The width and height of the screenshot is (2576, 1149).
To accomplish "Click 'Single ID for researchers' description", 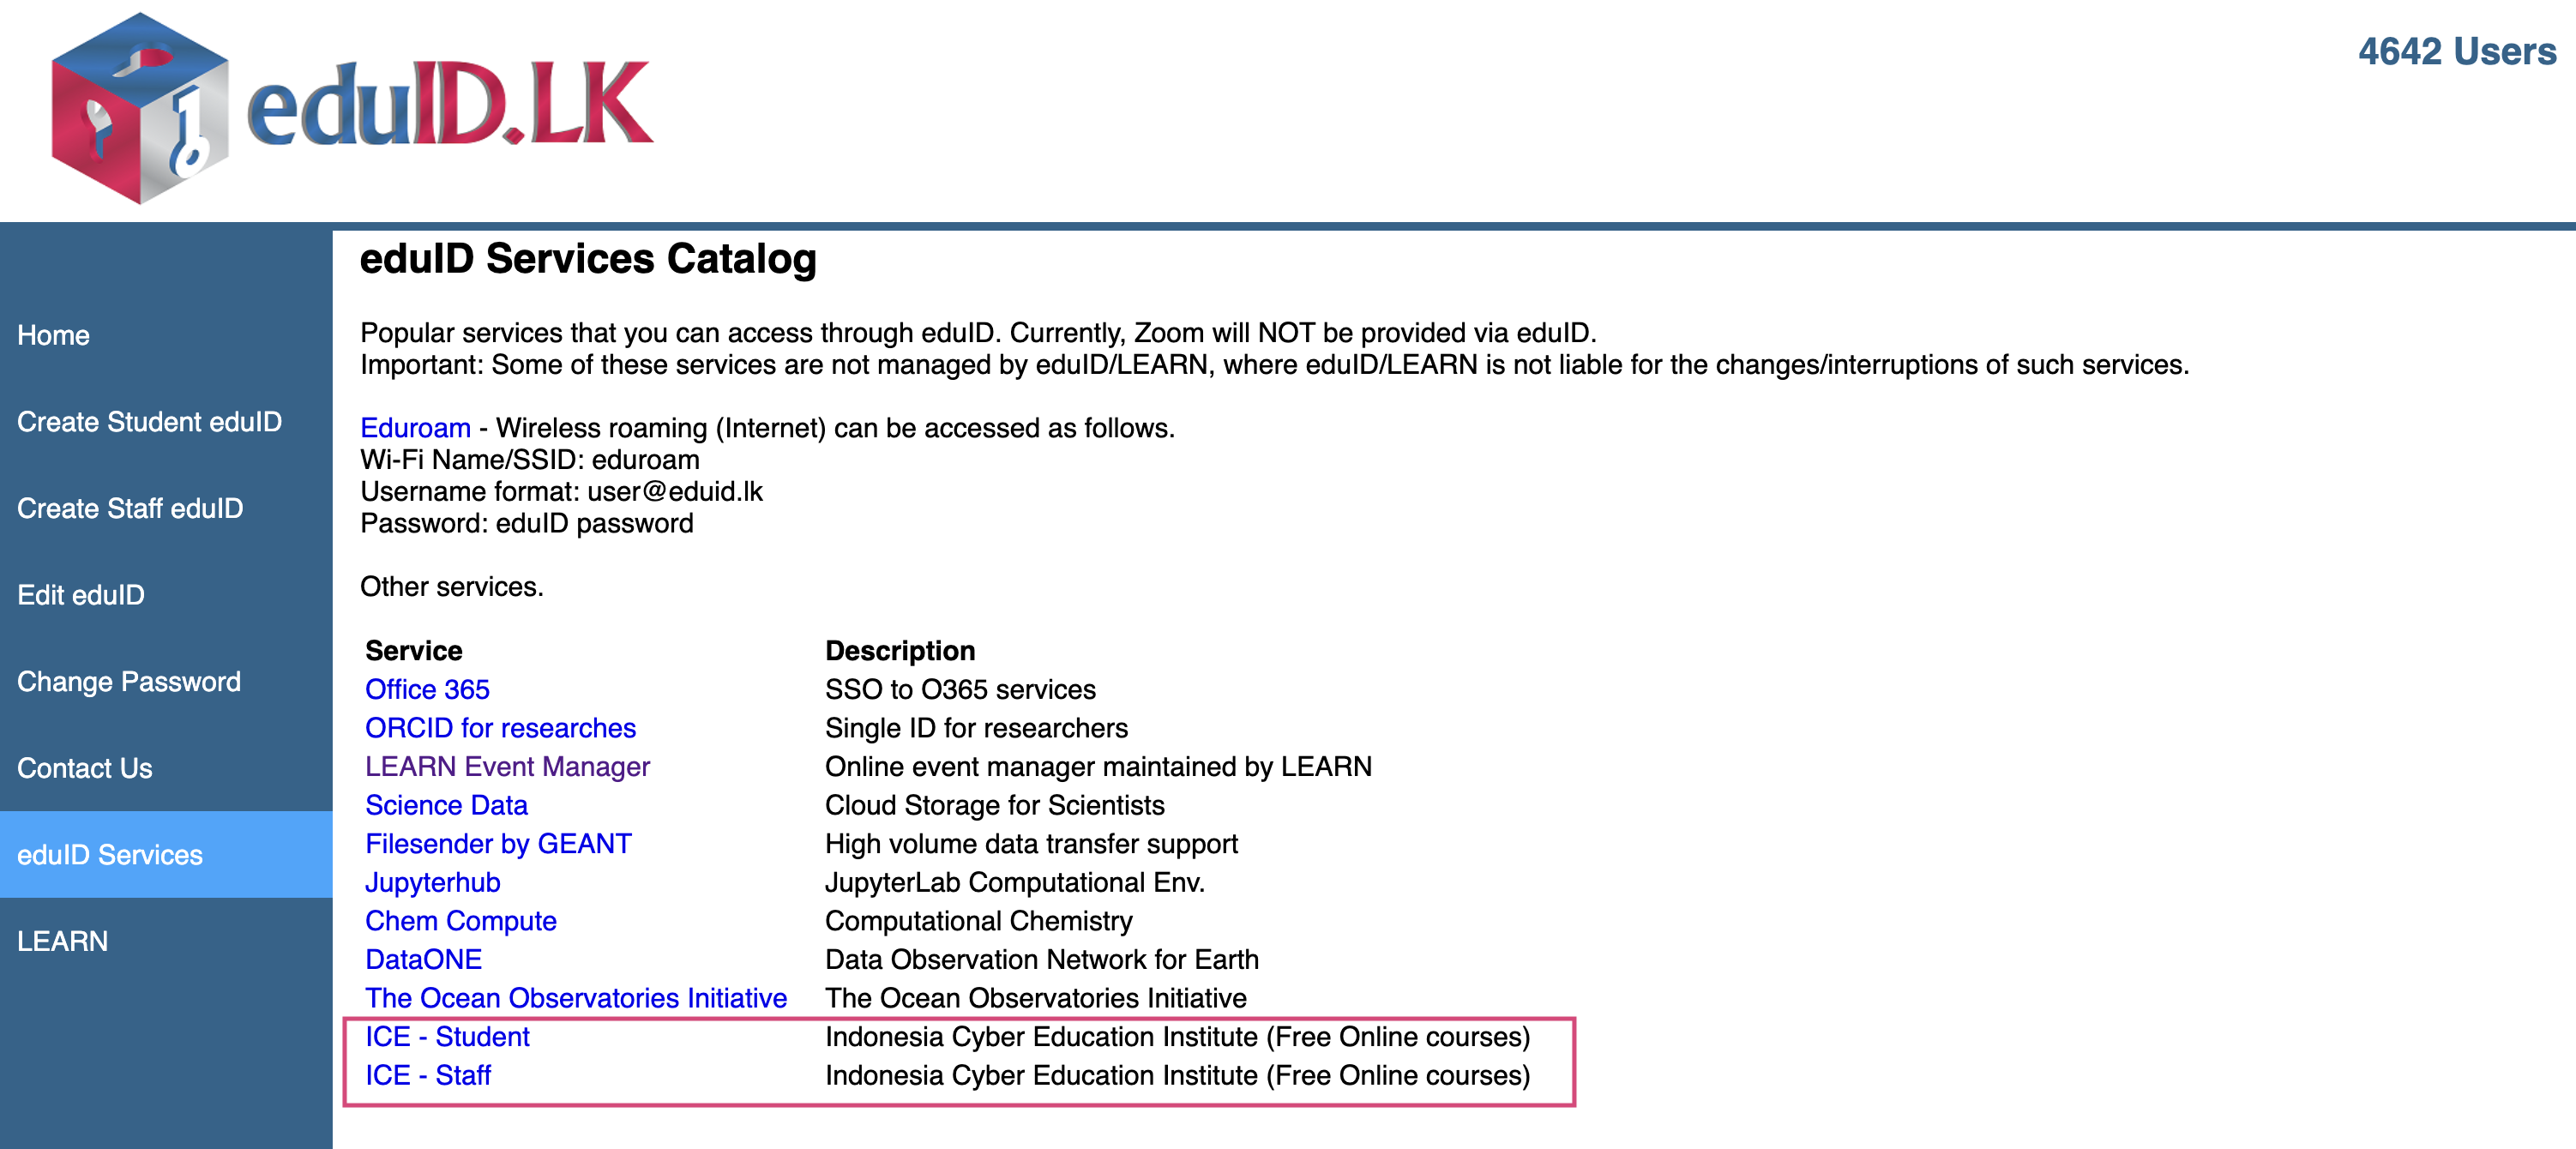I will [976, 728].
